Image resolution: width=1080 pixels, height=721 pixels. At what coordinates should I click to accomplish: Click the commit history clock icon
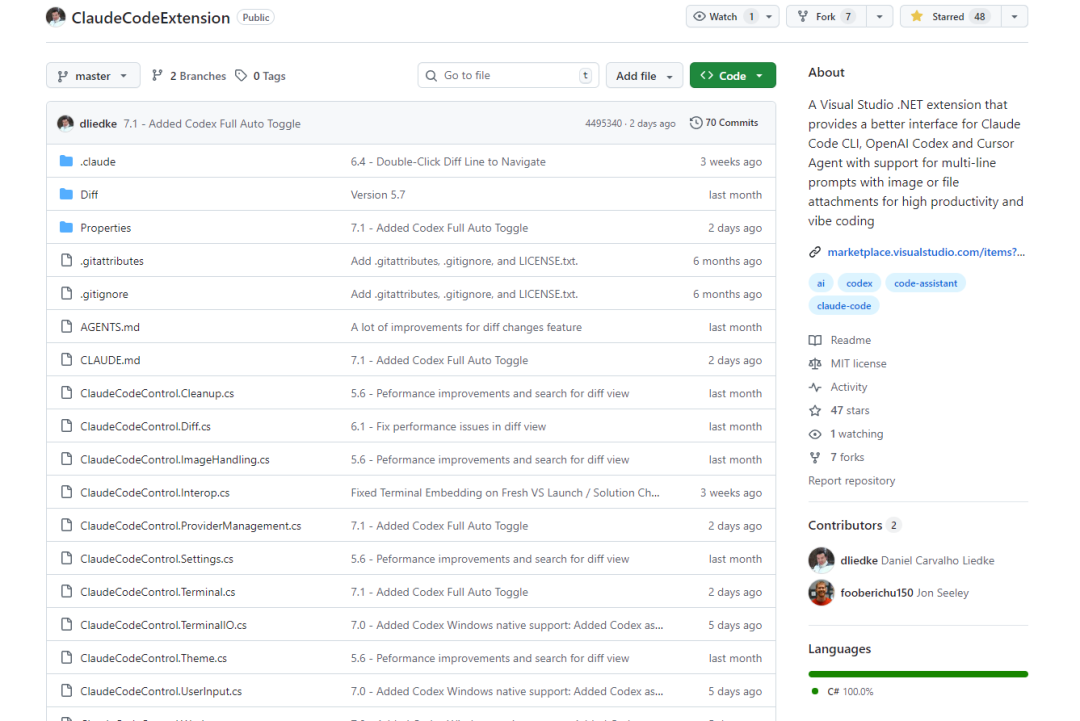pos(696,123)
